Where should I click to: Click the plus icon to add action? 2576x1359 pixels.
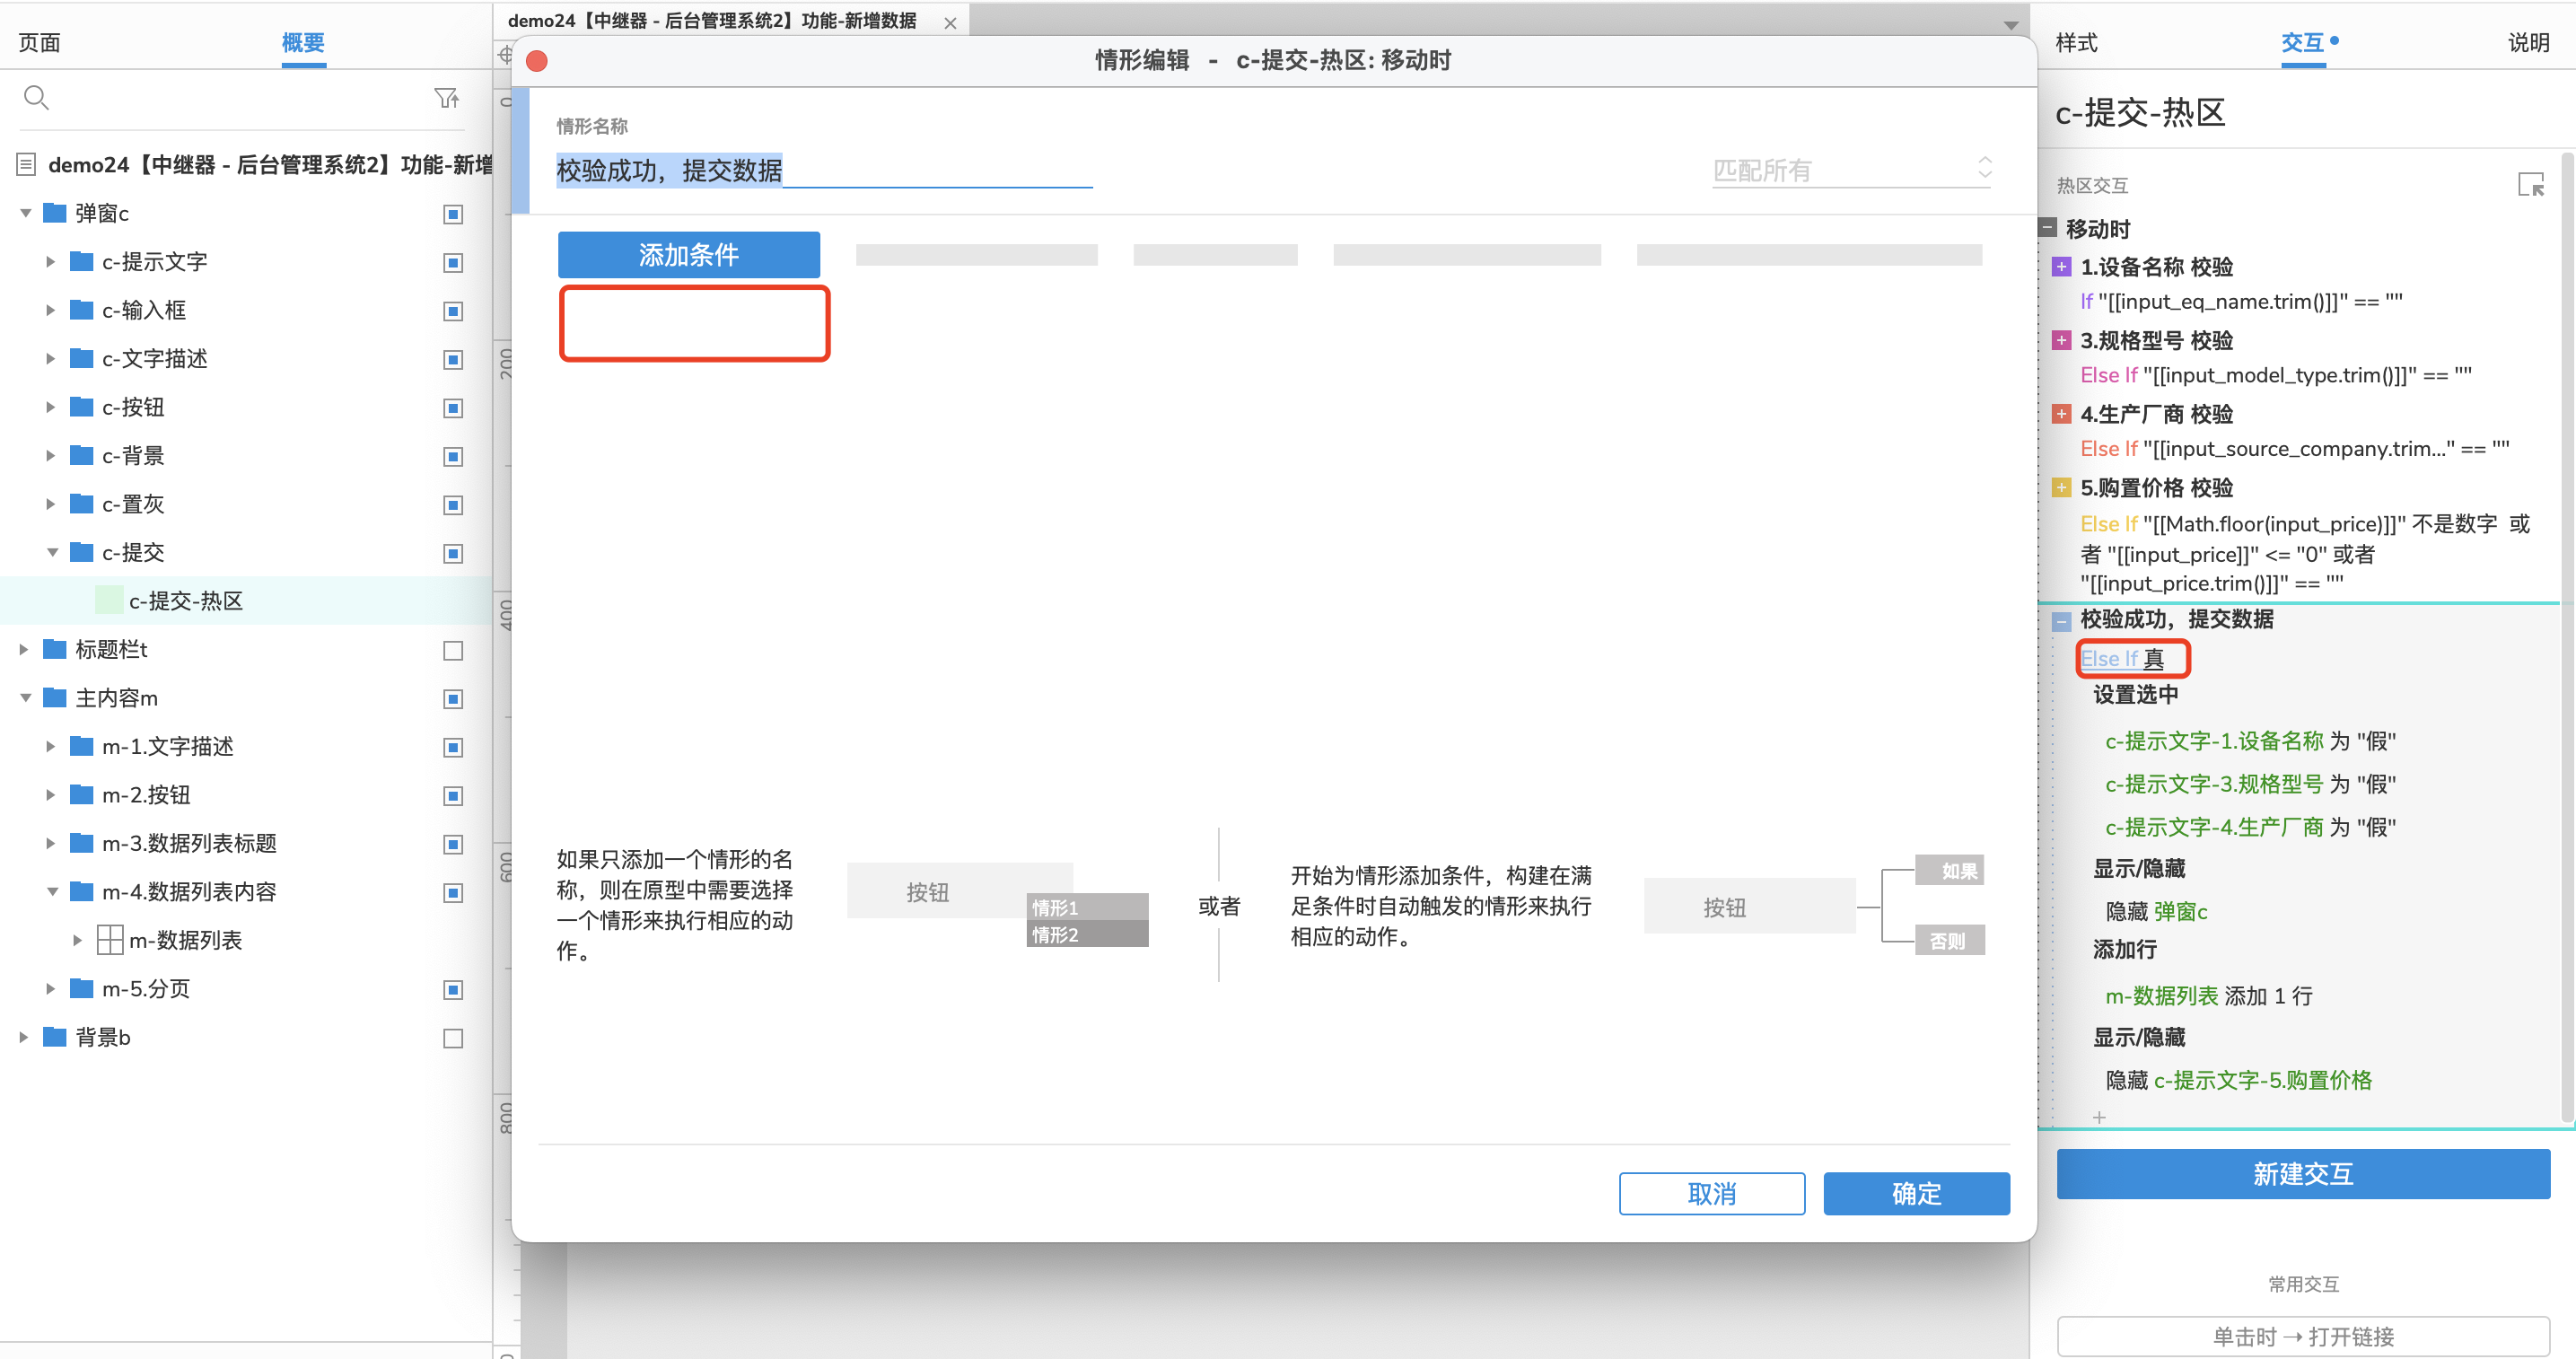pyautogui.click(x=2099, y=1117)
